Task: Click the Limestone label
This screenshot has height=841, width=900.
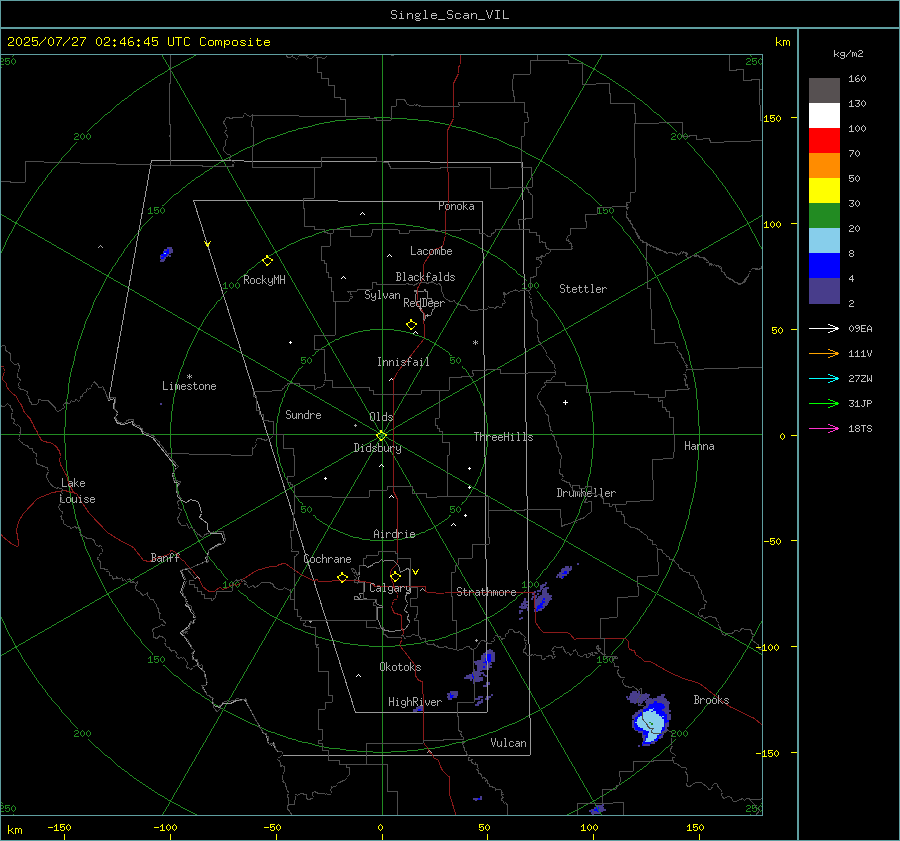Action: (189, 386)
